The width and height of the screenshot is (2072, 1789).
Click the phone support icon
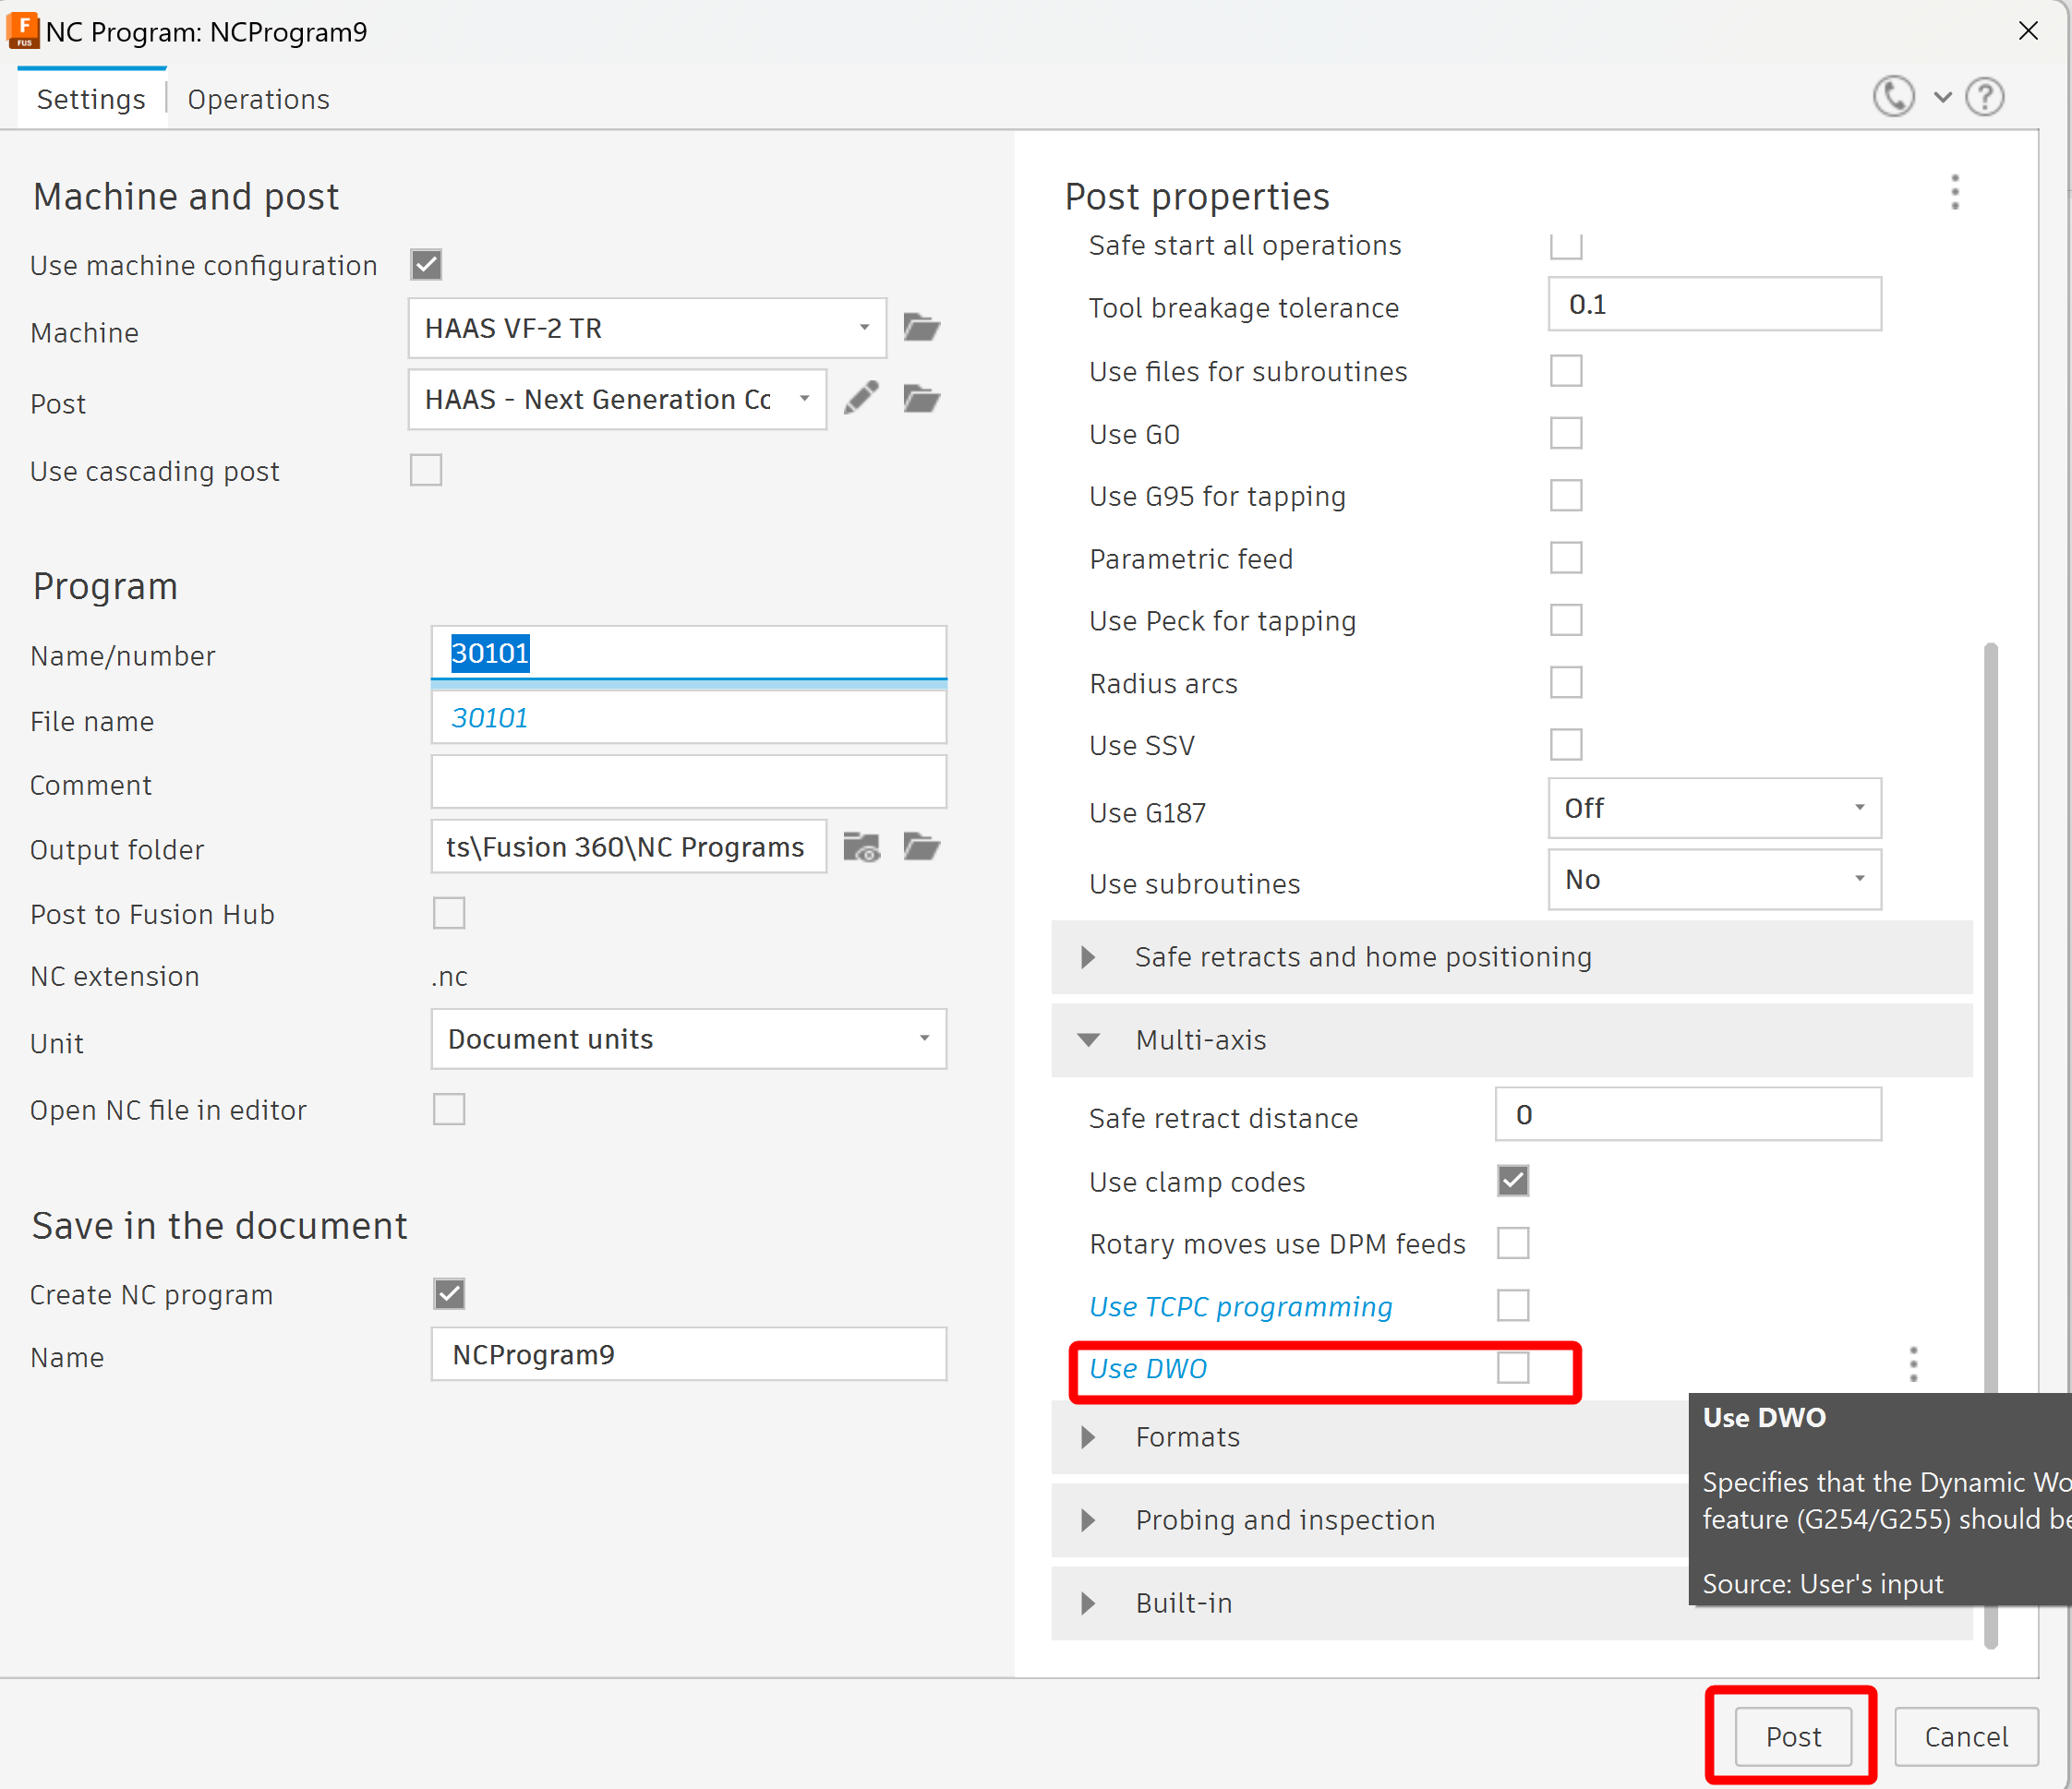tap(1893, 97)
